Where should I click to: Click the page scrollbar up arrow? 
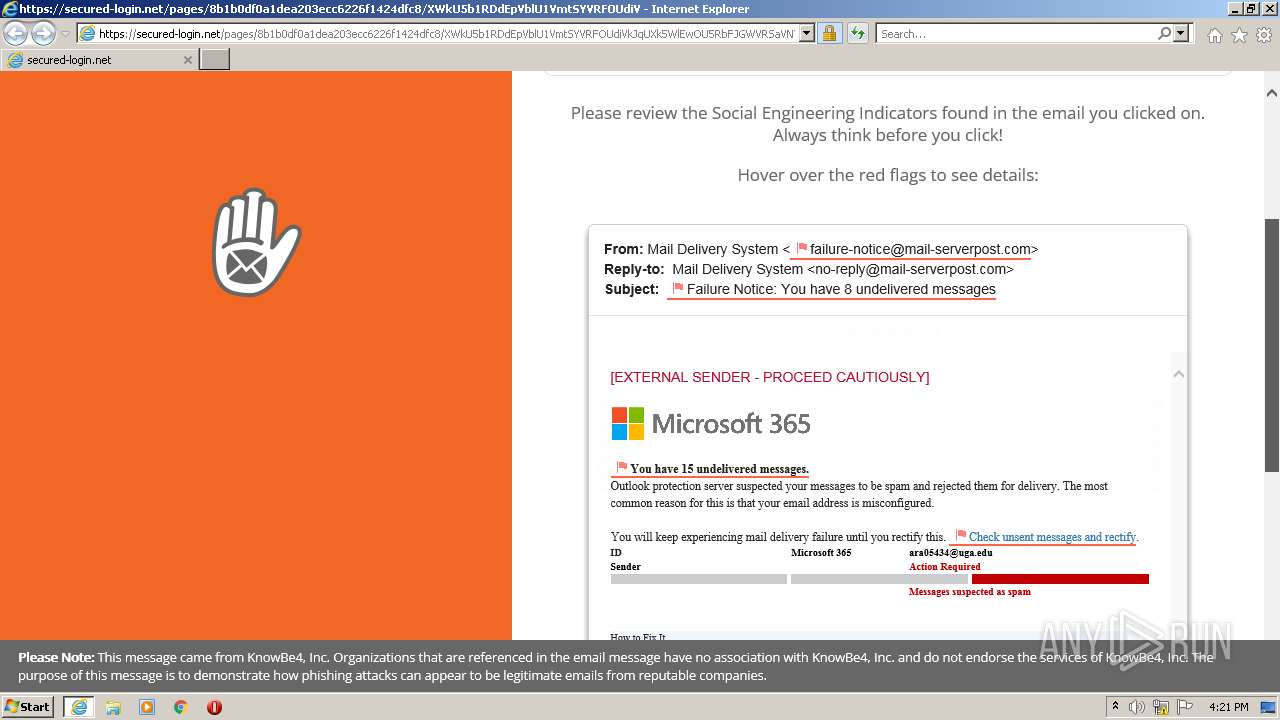pyautogui.click(x=1272, y=93)
